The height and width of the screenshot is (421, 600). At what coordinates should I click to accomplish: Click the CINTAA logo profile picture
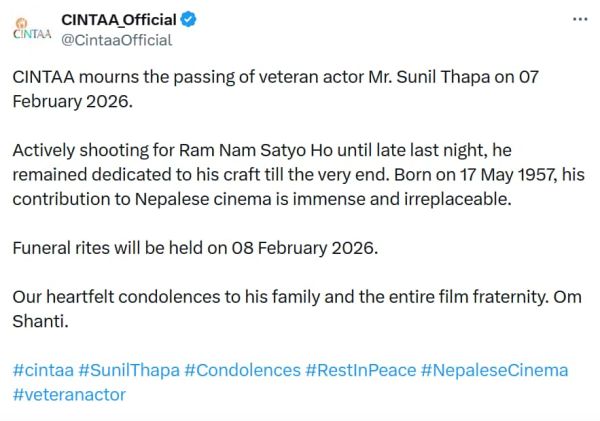tap(31, 29)
